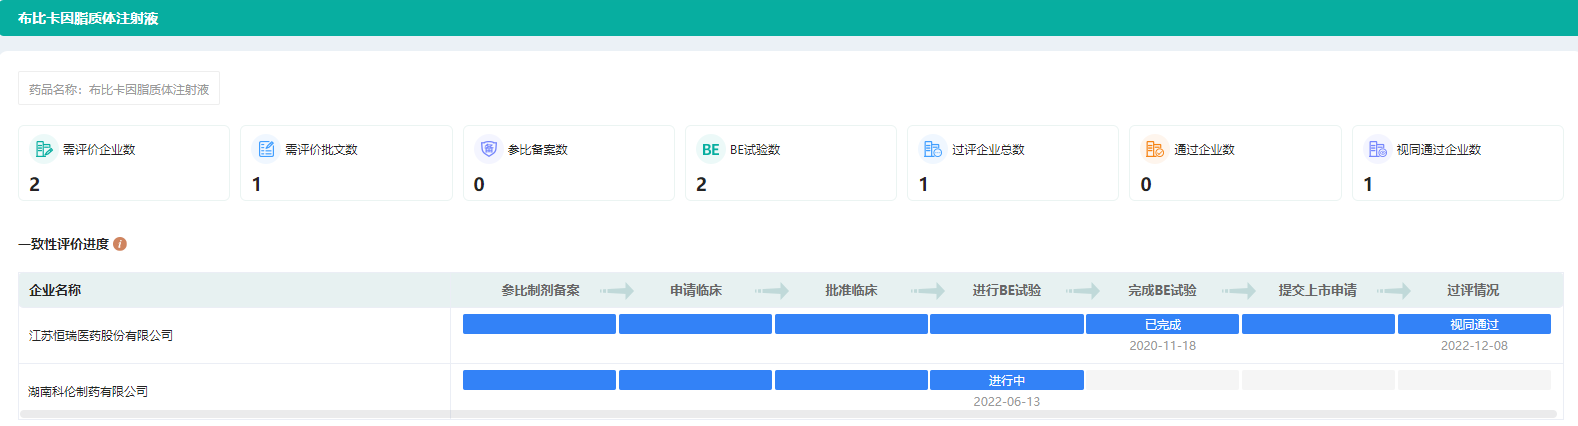
Task: Open 江苏恒瑞医药股份有限公司 company row
Action: pos(101,336)
